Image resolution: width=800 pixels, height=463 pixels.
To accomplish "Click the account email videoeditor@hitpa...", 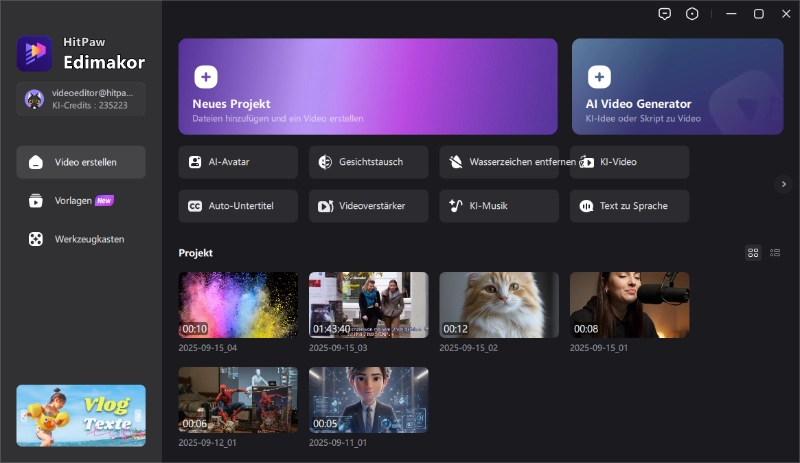I will tap(92, 93).
